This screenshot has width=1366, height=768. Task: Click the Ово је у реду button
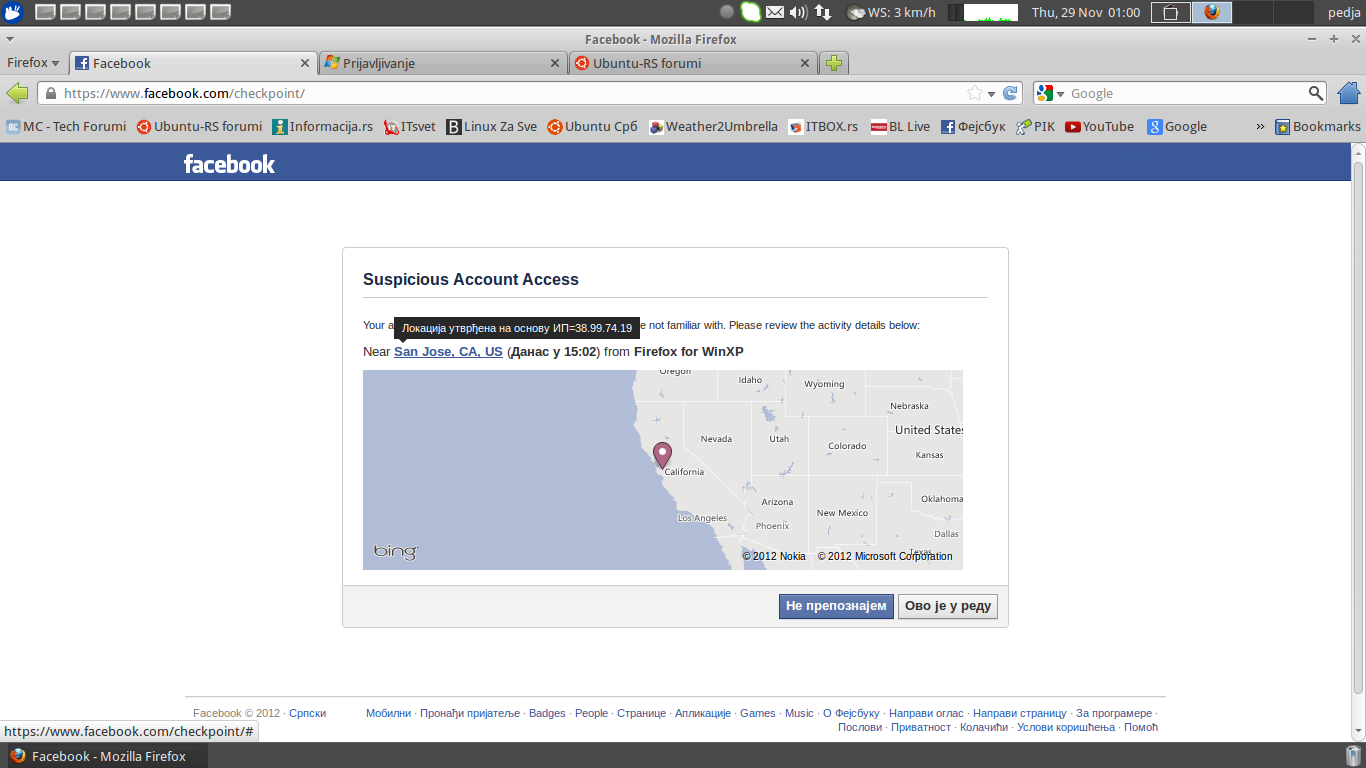pyautogui.click(x=948, y=606)
